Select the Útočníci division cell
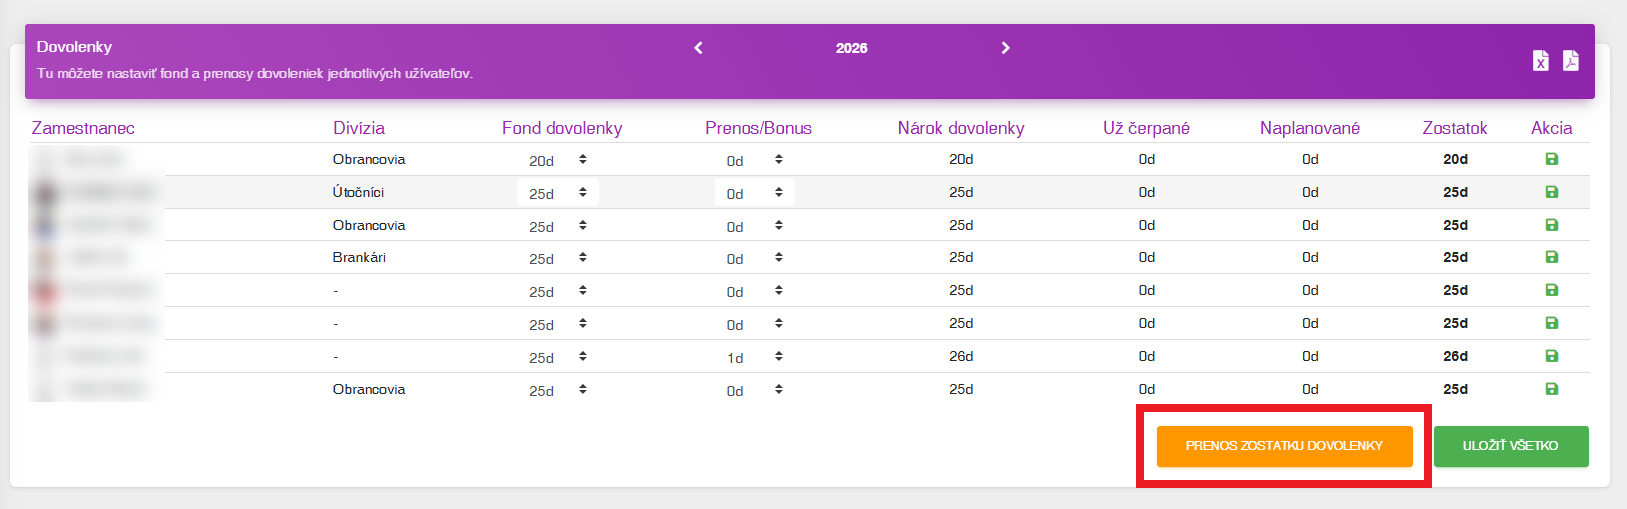Screen dimensions: 1627x509 [358, 192]
